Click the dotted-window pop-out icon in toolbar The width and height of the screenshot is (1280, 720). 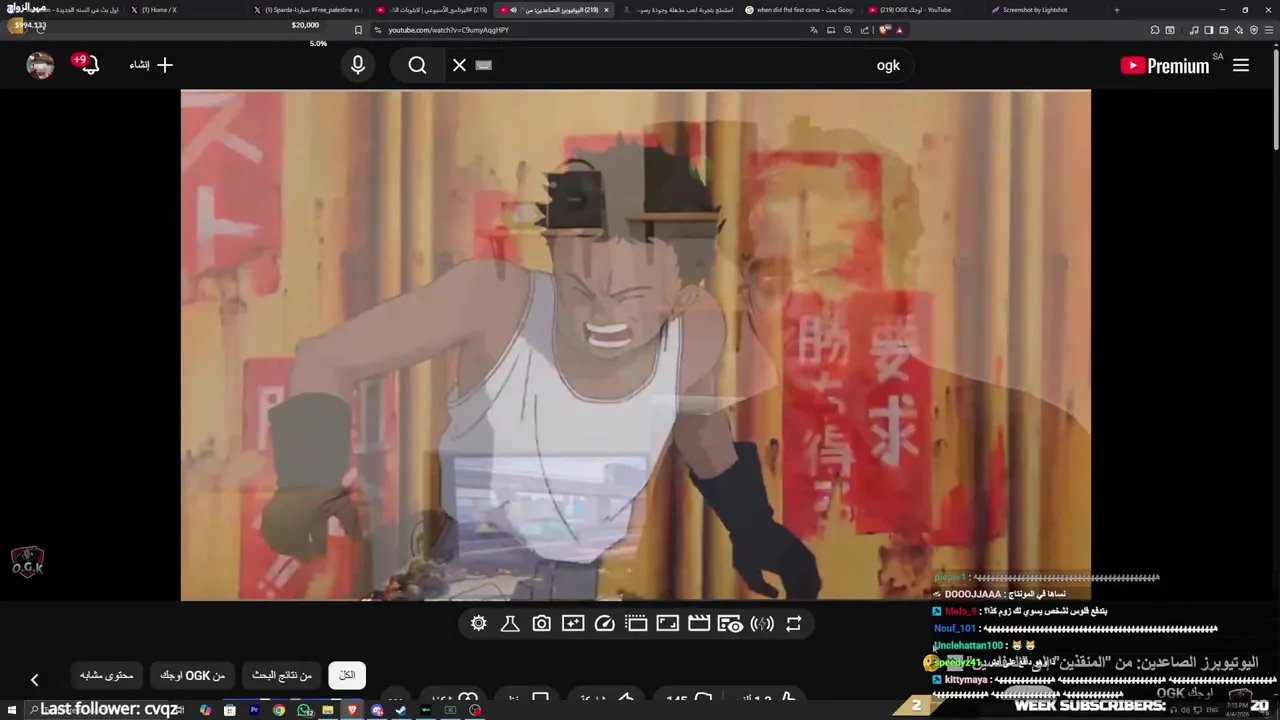(x=636, y=624)
